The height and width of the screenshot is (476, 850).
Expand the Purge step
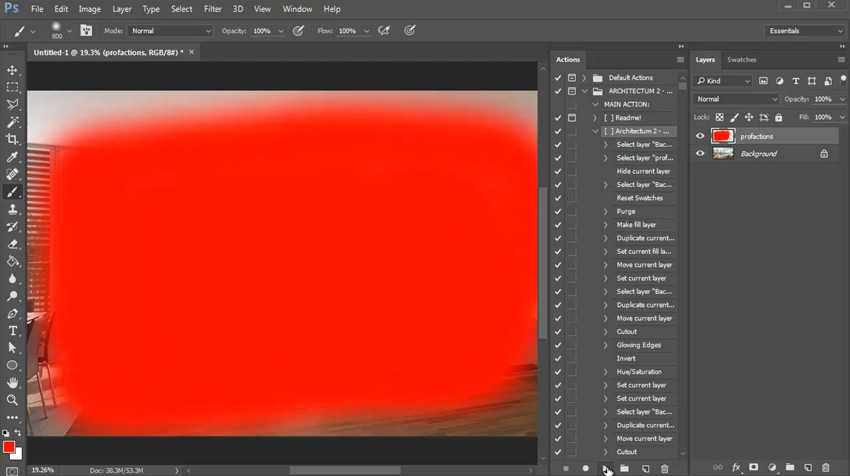pyautogui.click(x=606, y=211)
